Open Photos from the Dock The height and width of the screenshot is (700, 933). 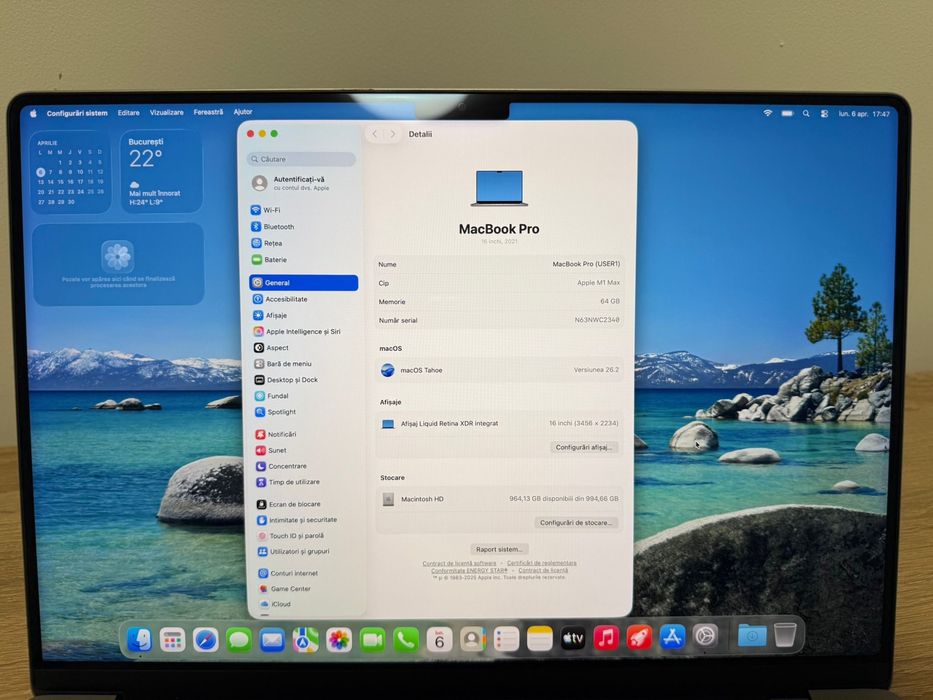339,640
